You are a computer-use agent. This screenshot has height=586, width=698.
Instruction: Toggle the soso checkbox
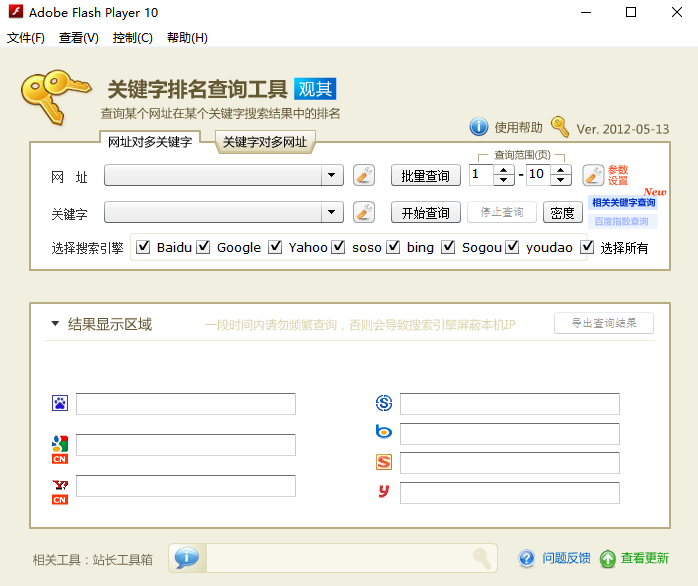338,246
